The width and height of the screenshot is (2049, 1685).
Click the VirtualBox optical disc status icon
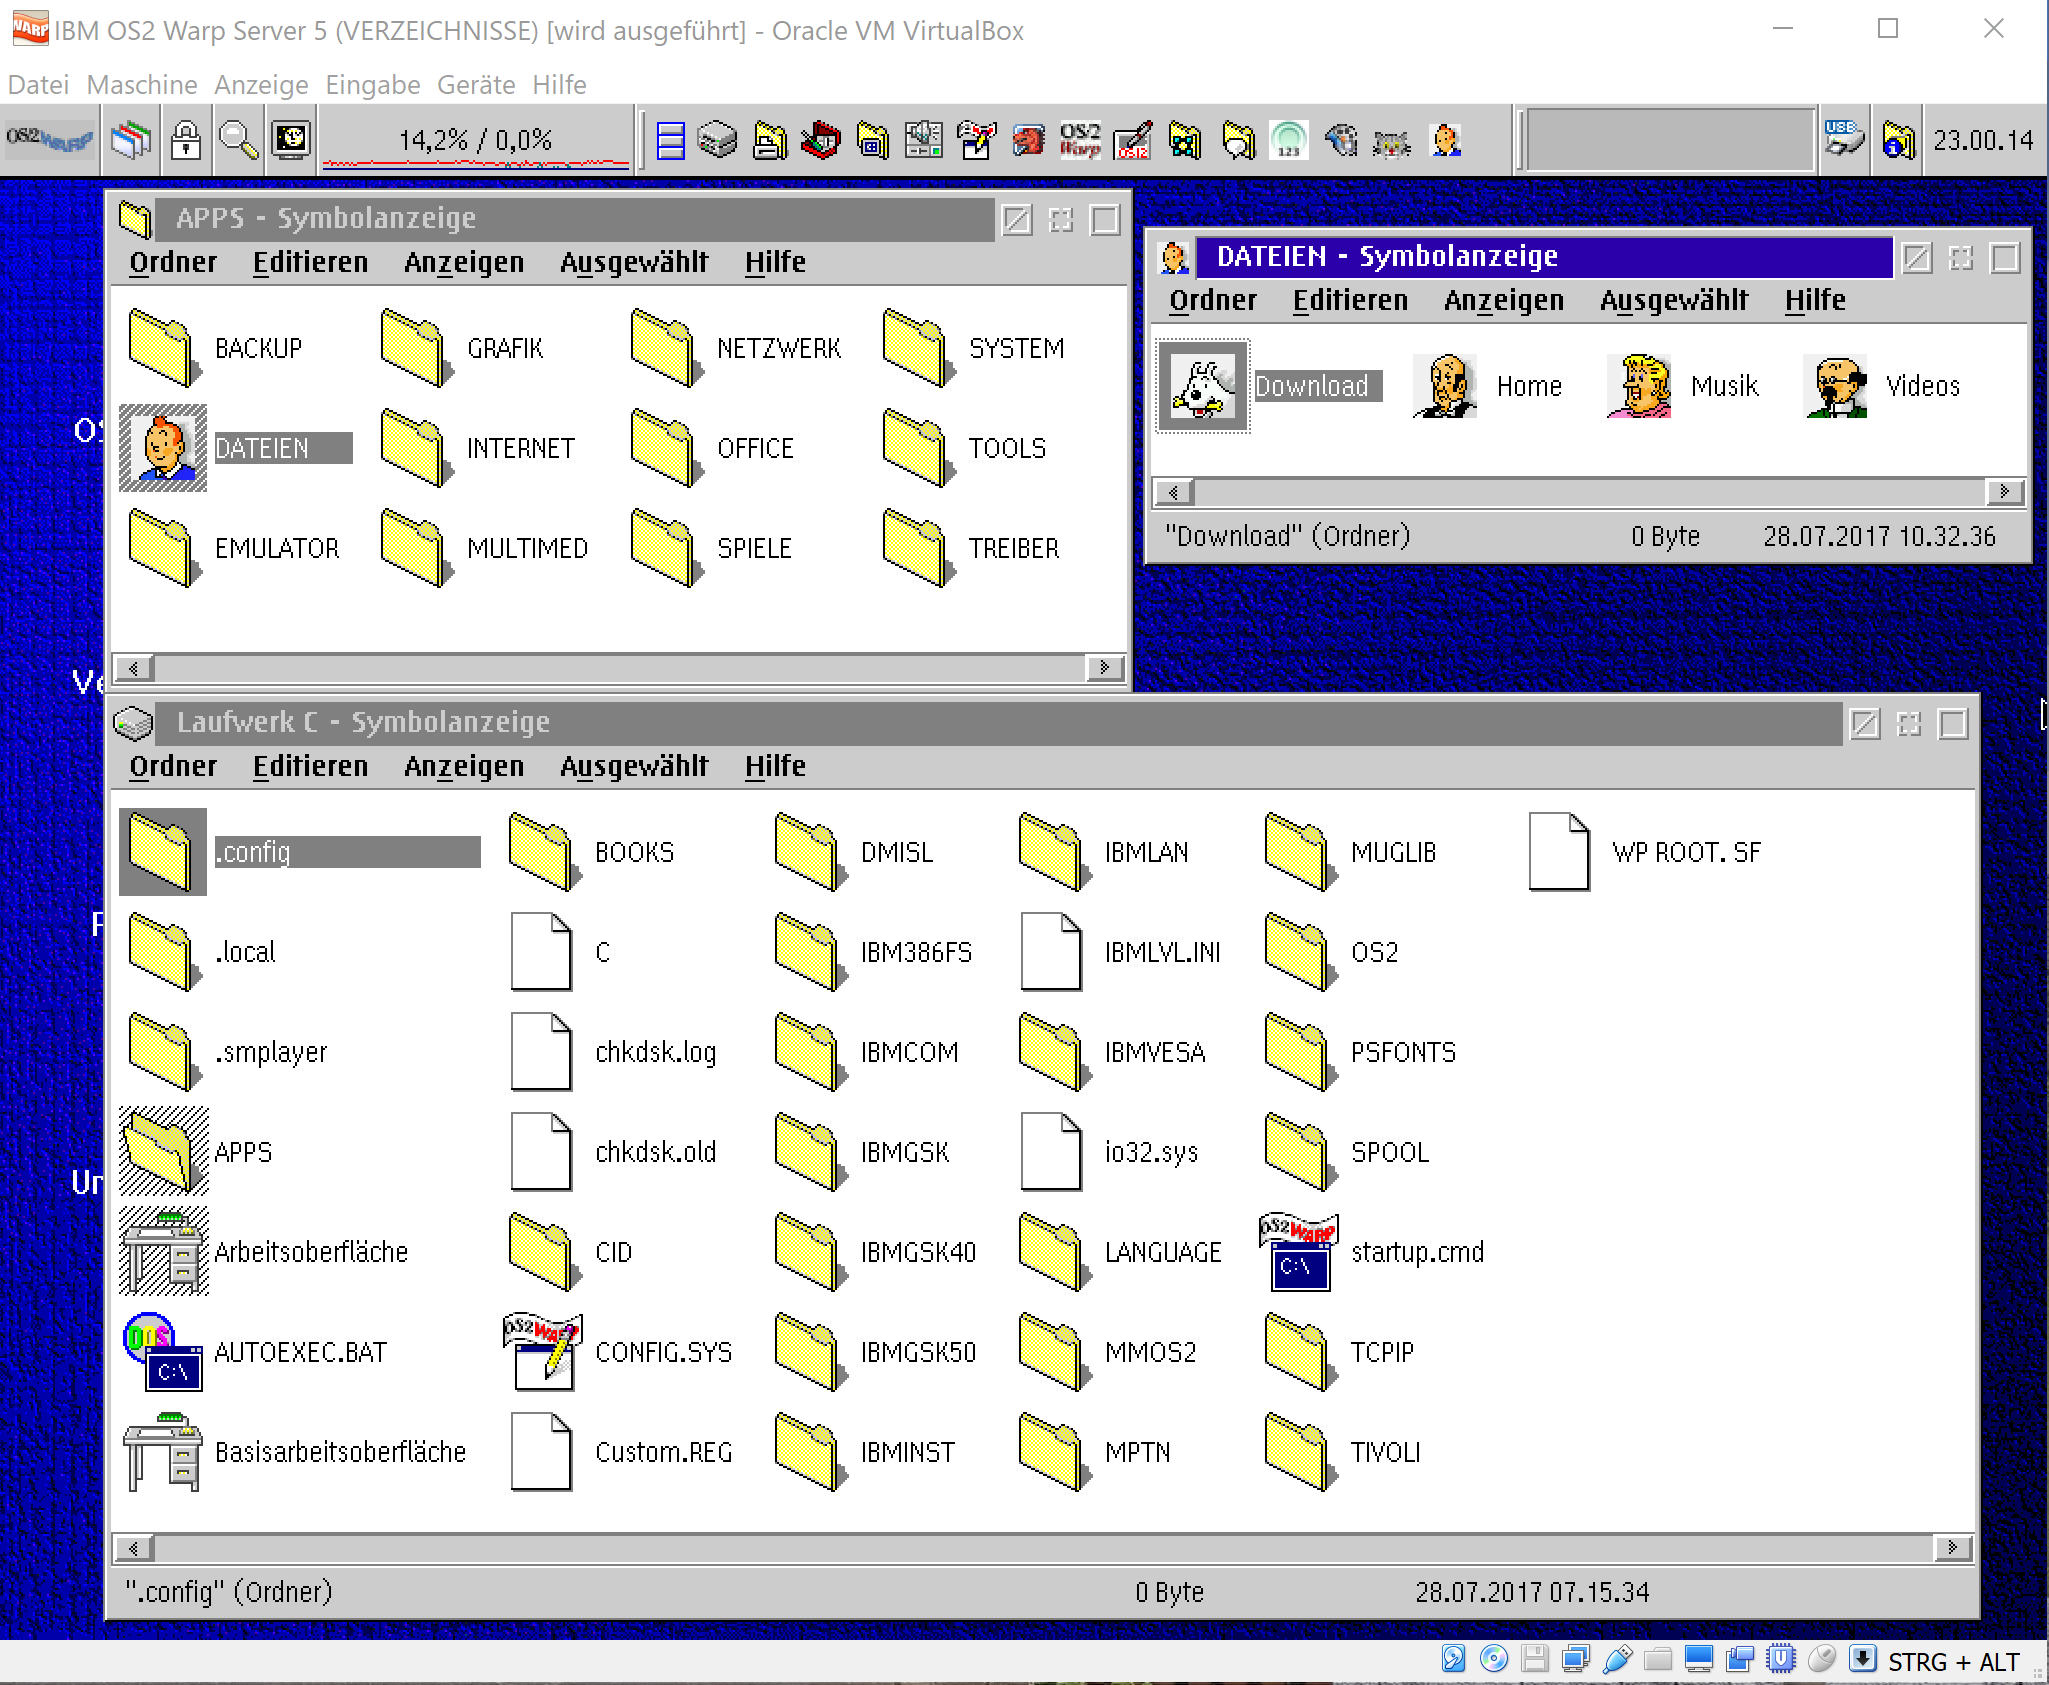(x=1494, y=1659)
